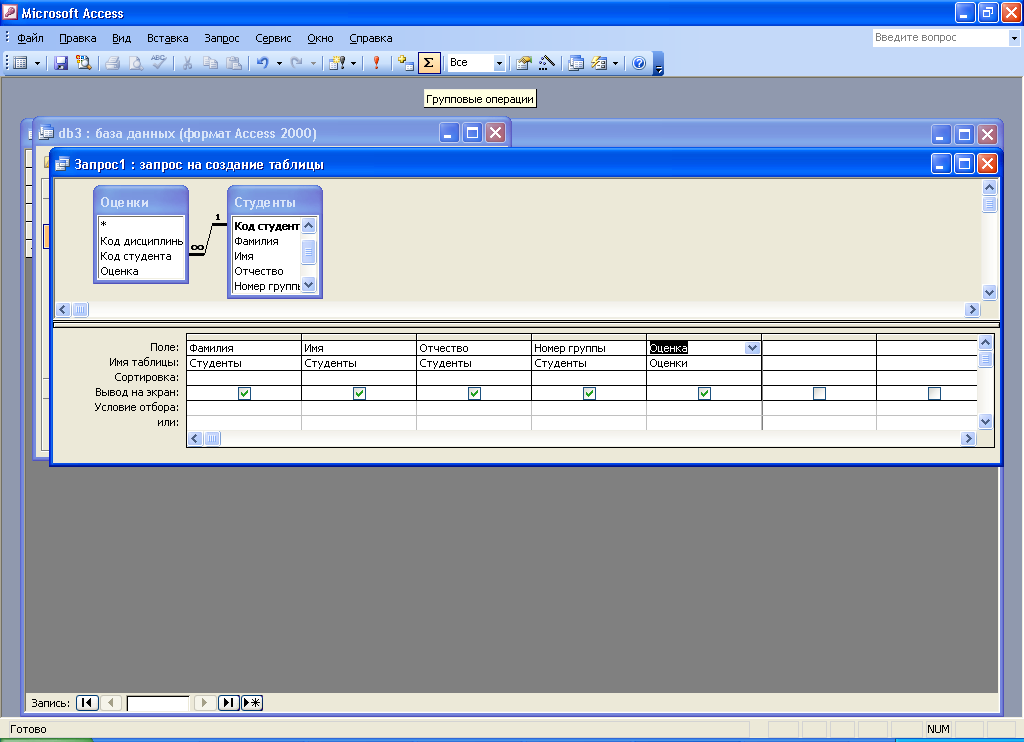The width and height of the screenshot is (1024, 742).
Task: Open the Query Type dropdown arrow
Action: click(353, 63)
